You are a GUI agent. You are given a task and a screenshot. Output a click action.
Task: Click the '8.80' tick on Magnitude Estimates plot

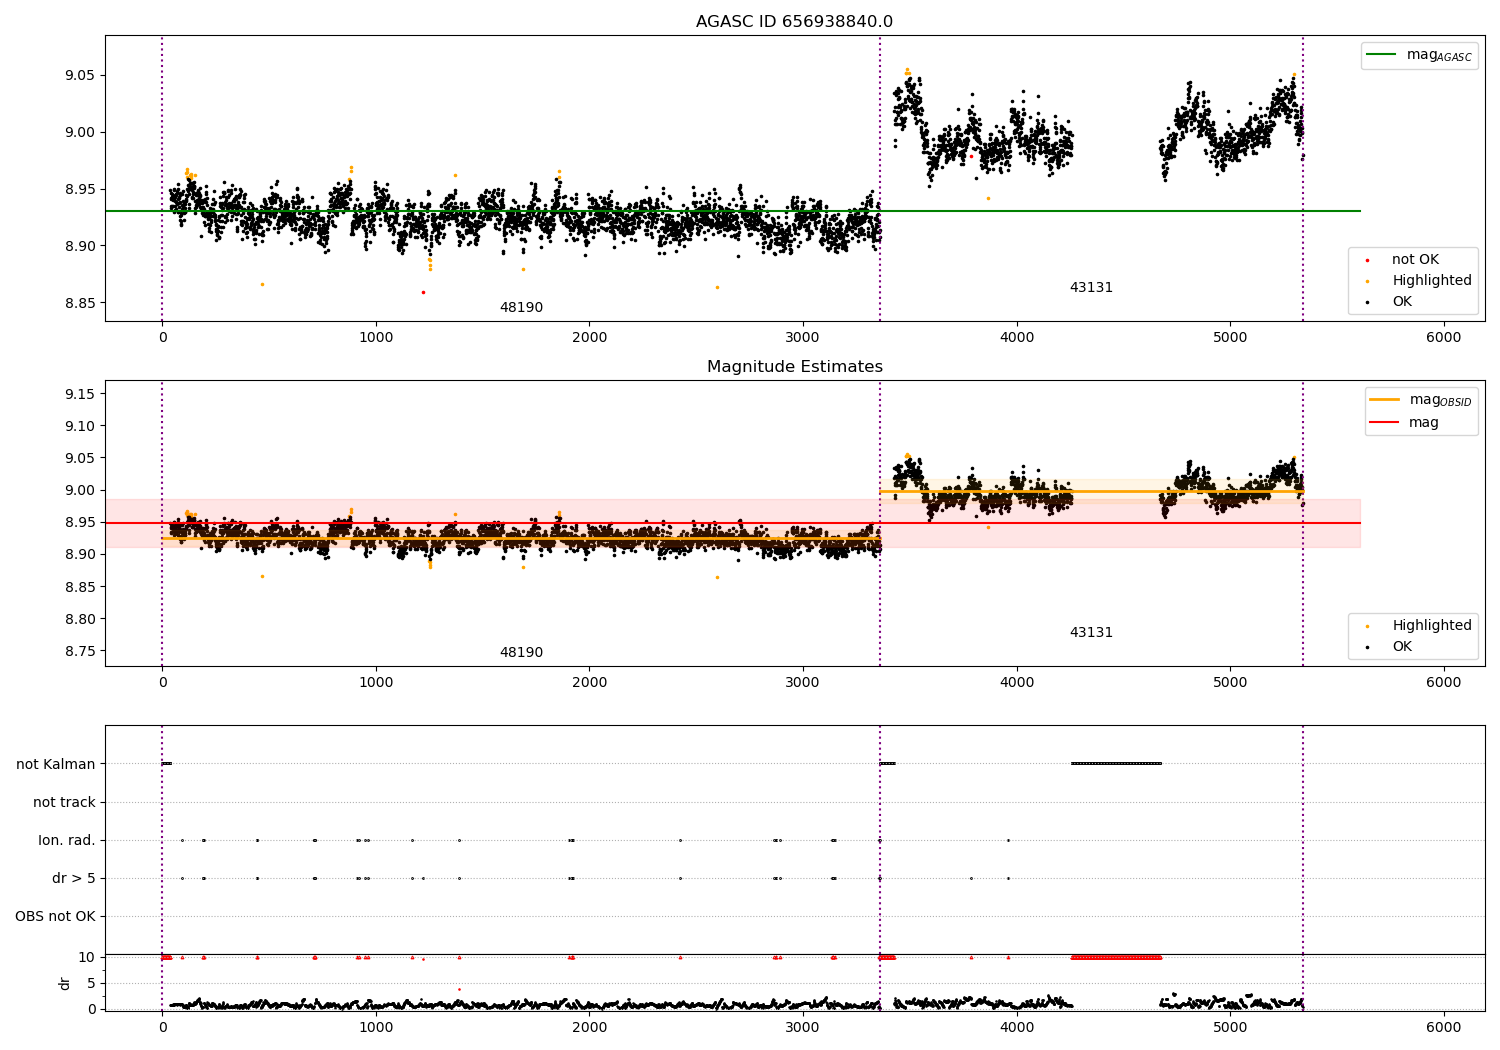[x=80, y=620]
